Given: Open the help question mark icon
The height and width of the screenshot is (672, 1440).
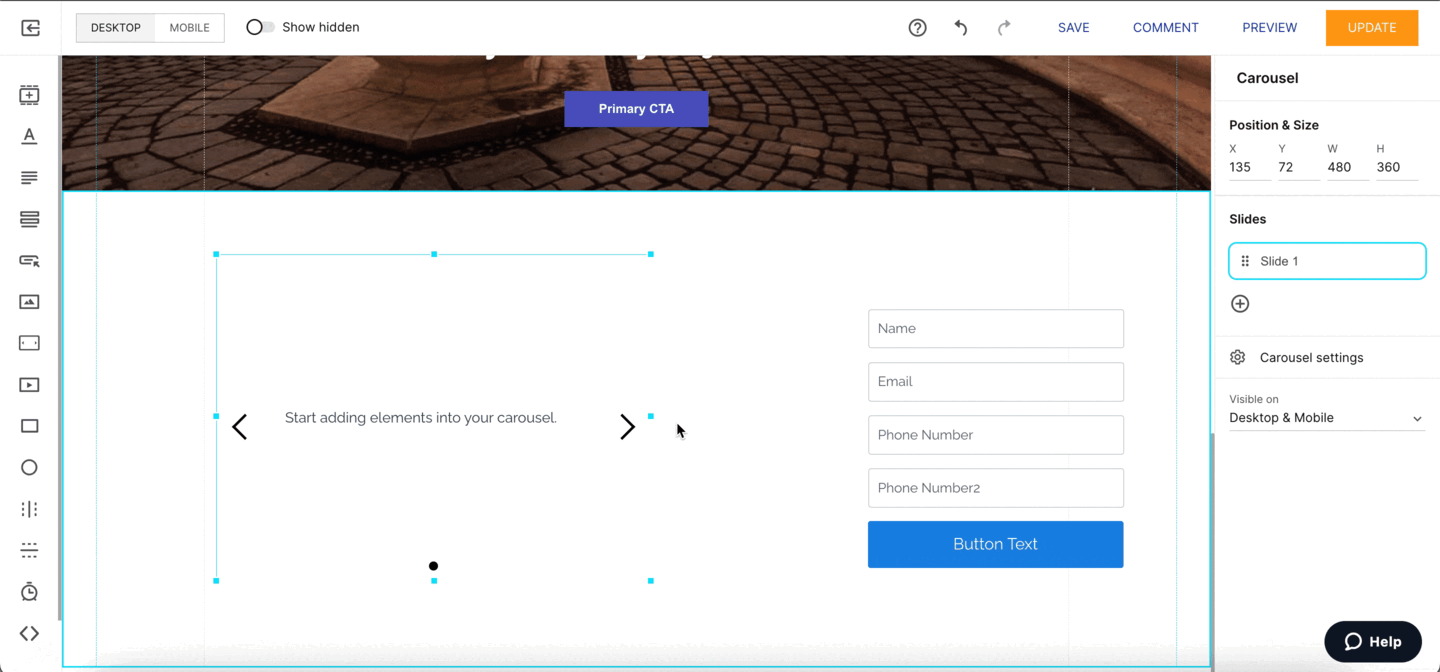Looking at the screenshot, I should 917,28.
